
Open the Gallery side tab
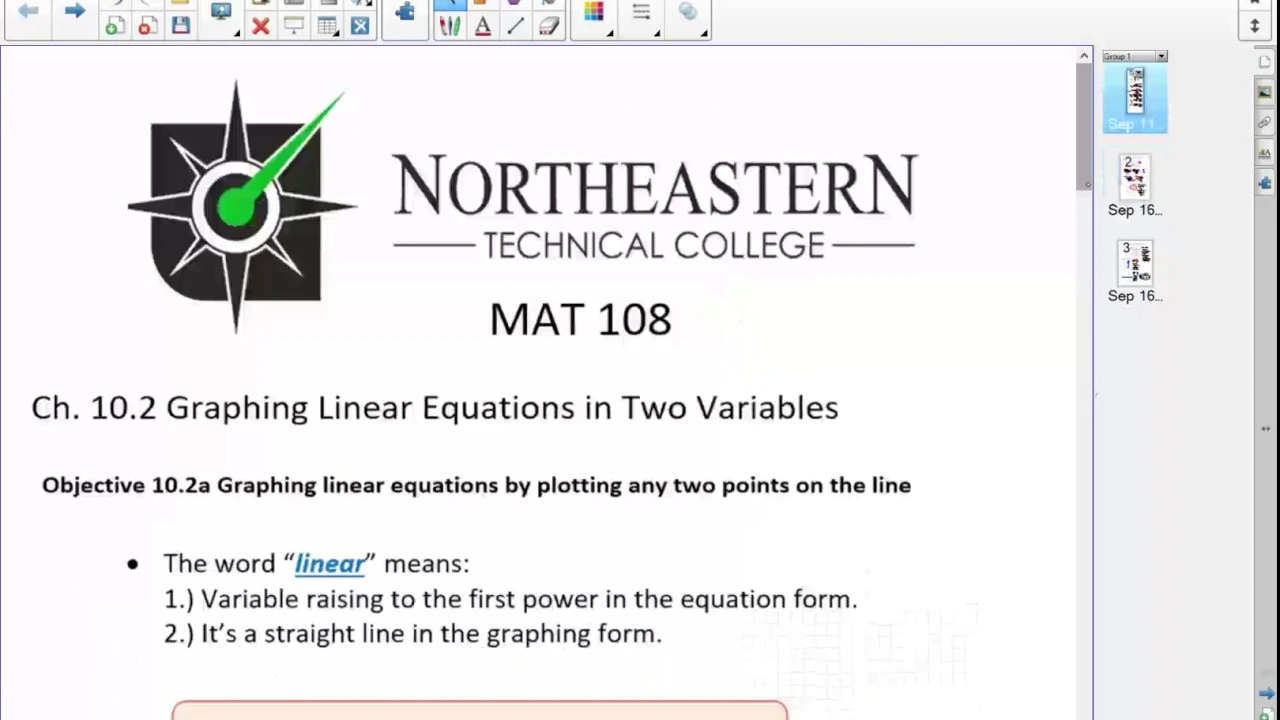1265,92
